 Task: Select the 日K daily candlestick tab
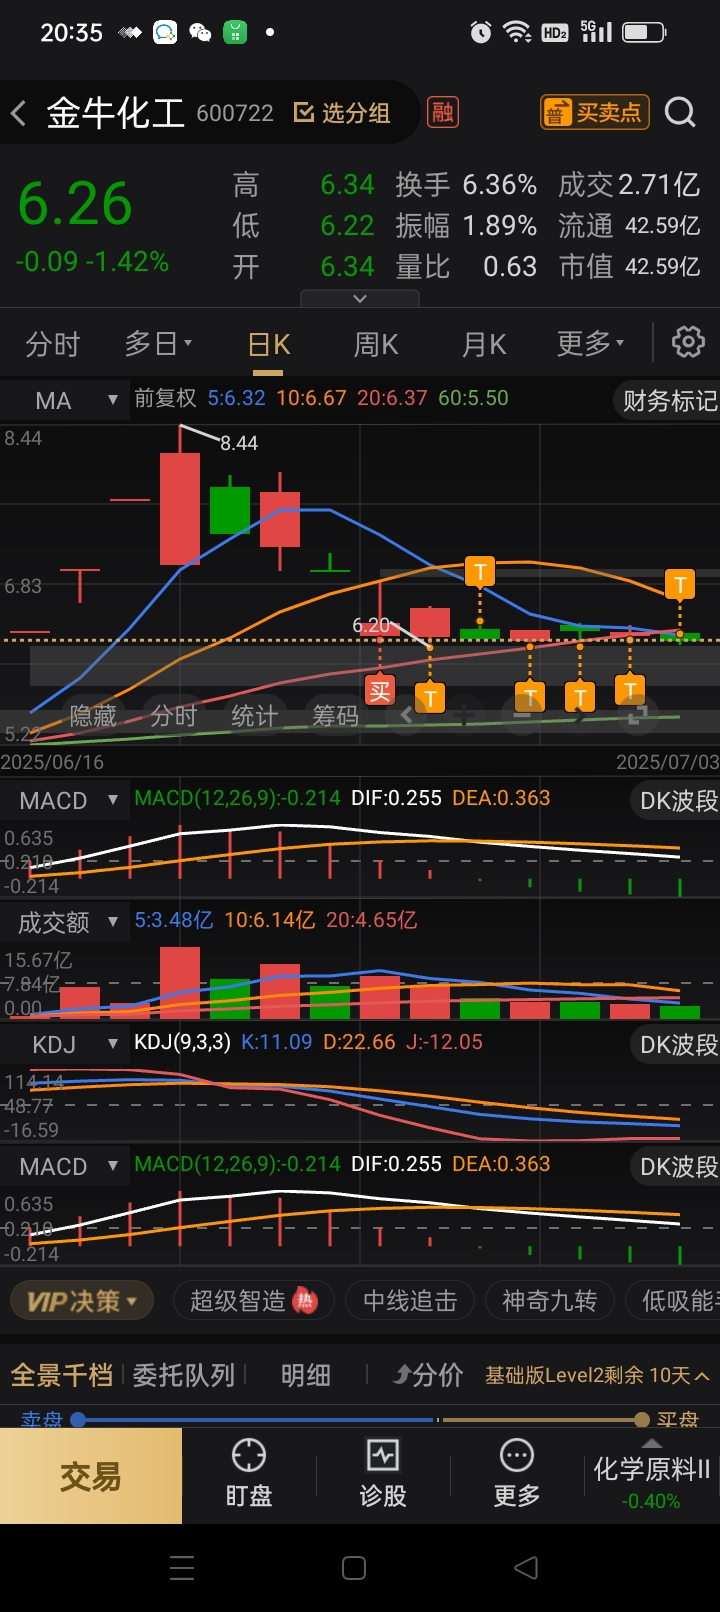click(269, 344)
